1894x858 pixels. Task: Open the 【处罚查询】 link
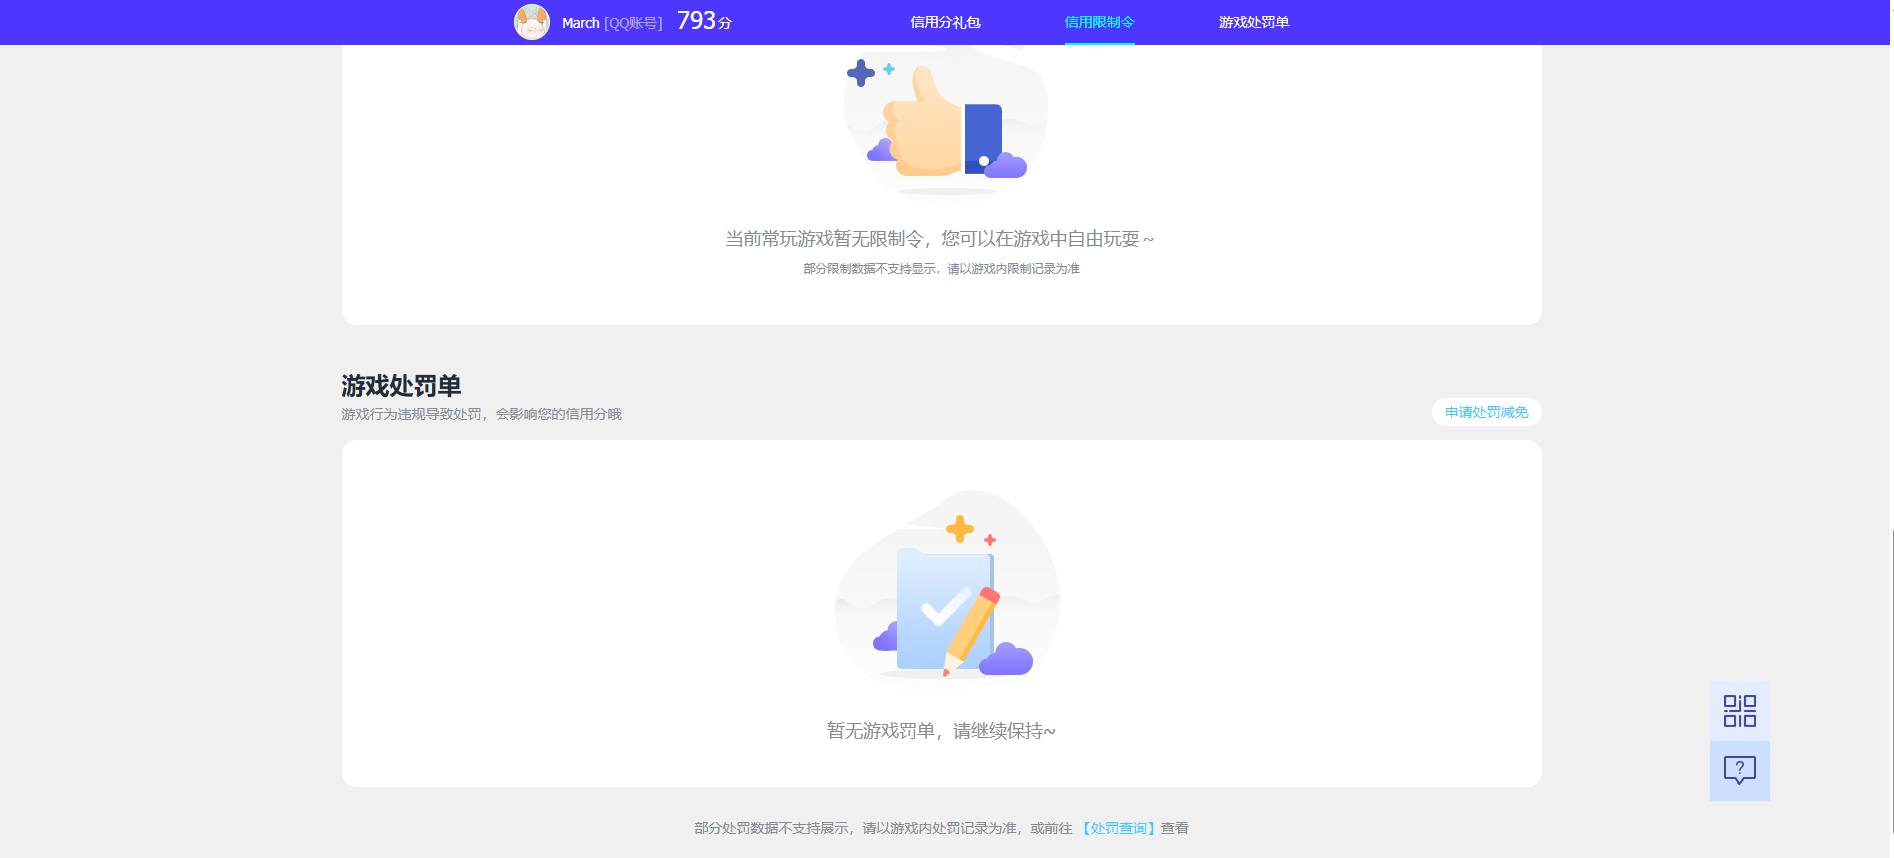[1118, 828]
